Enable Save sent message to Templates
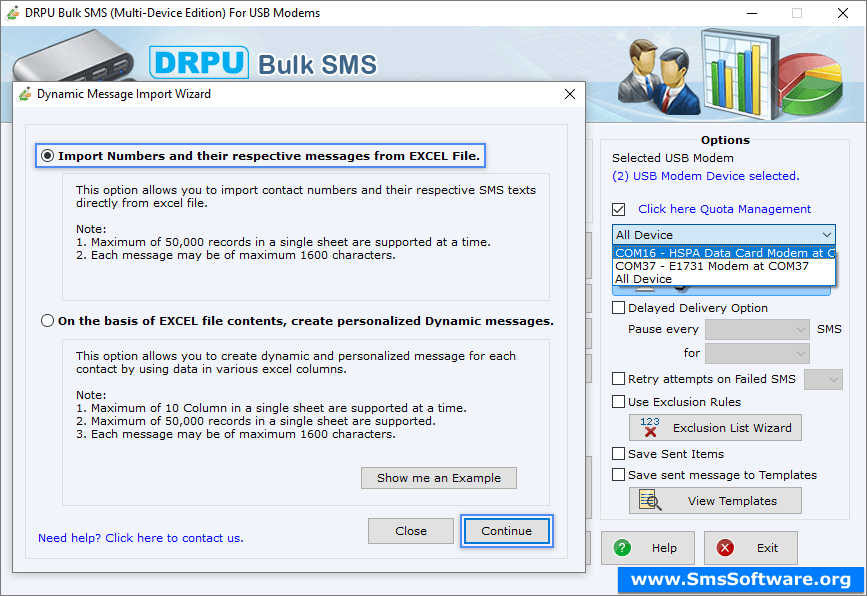This screenshot has height=596, width=867. (619, 474)
